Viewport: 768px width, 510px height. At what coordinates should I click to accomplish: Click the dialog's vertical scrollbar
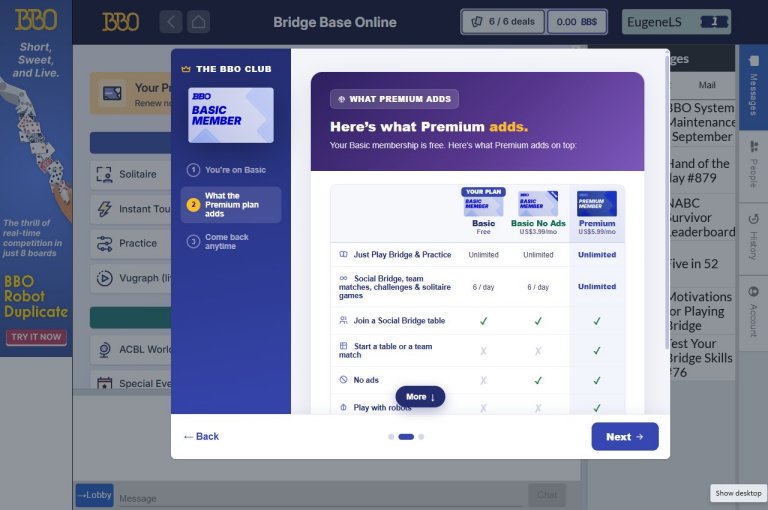click(x=667, y=201)
